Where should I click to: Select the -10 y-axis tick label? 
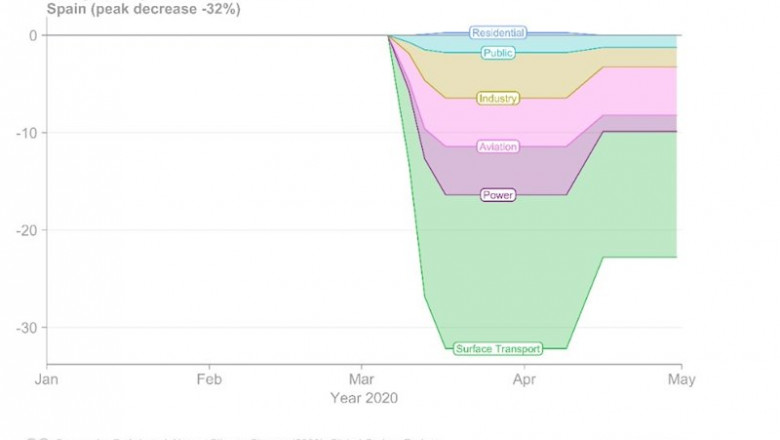click(x=26, y=133)
